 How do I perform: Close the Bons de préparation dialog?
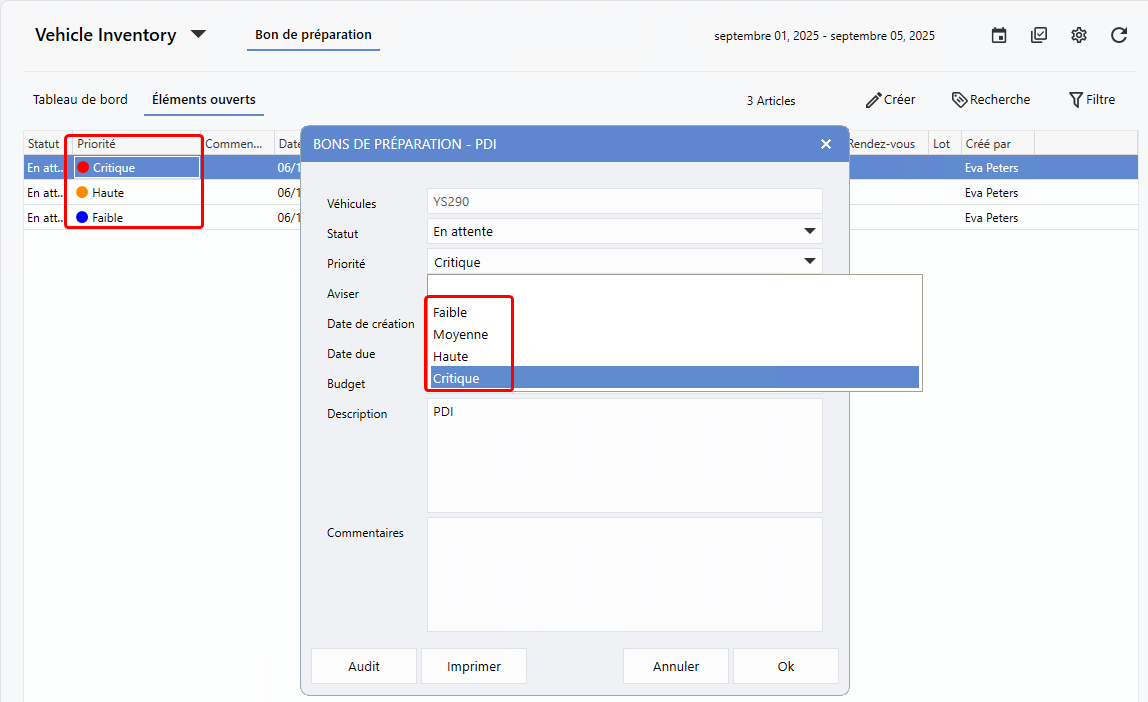[x=826, y=144]
